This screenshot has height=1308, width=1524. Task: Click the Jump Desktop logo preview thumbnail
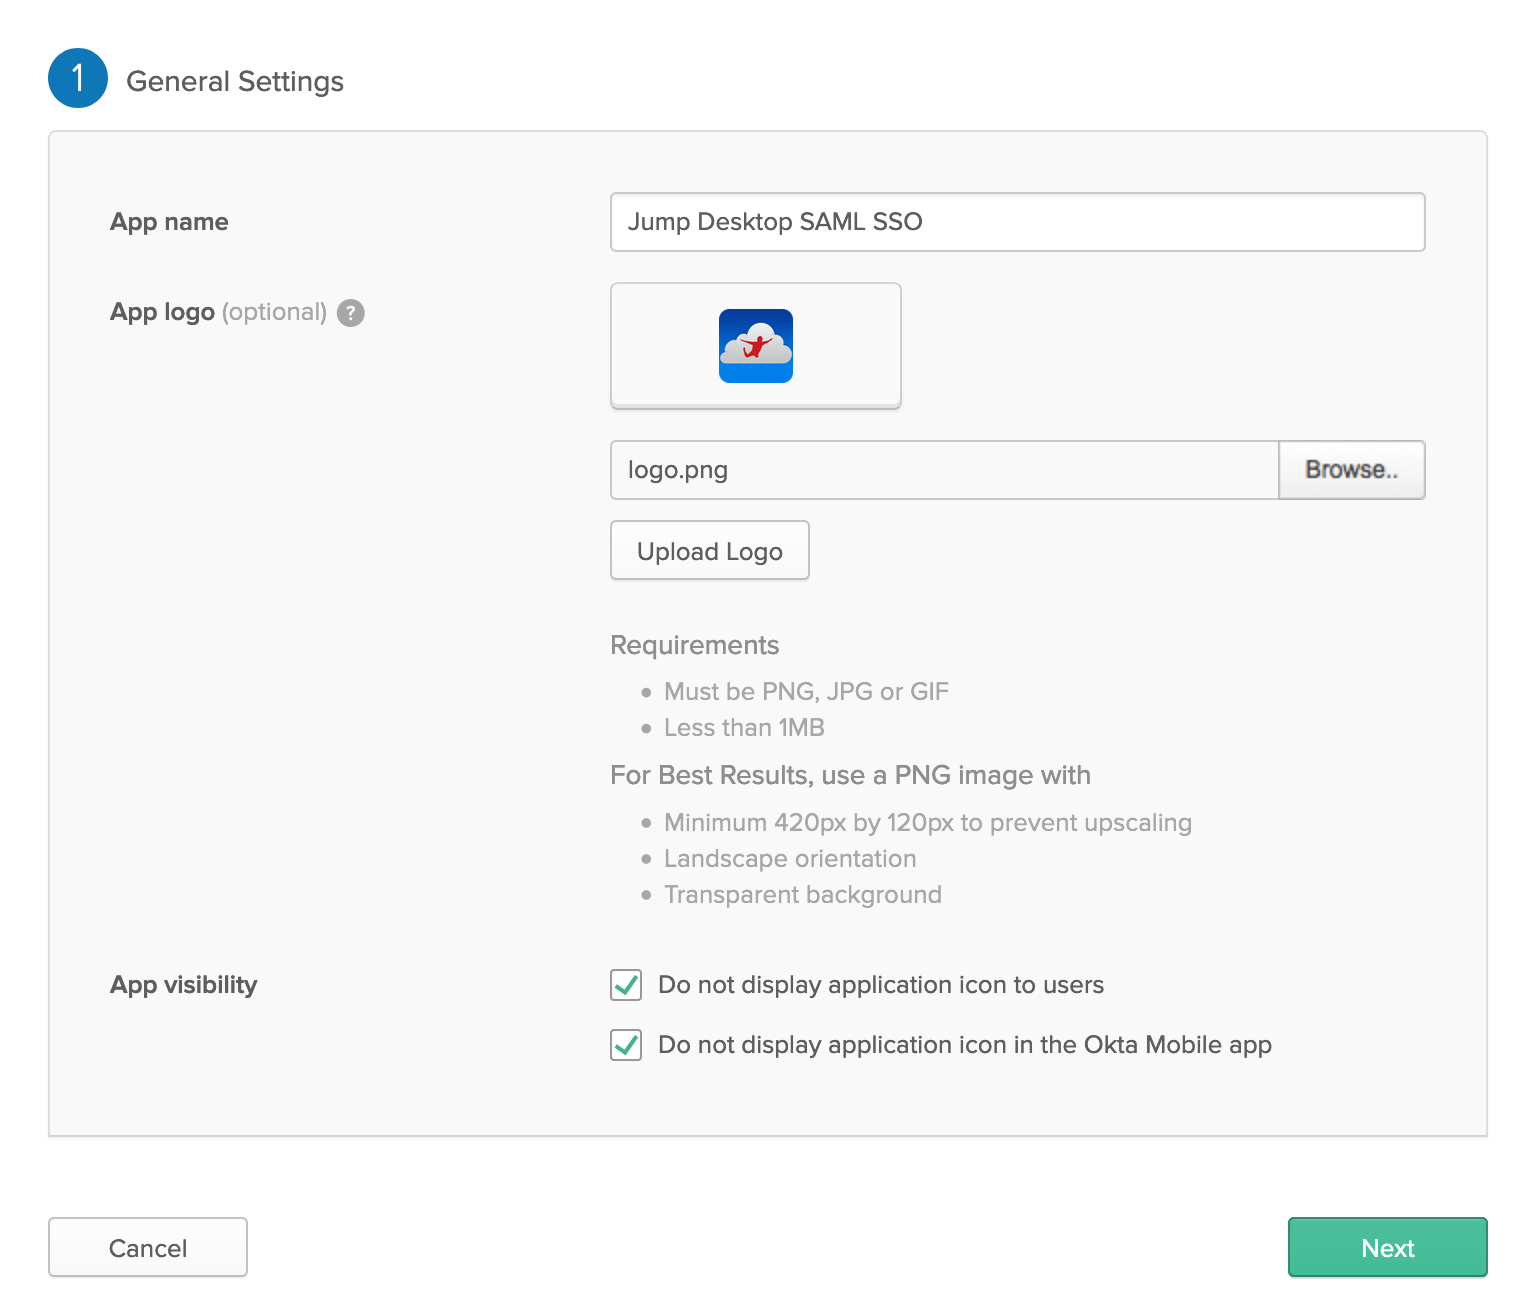click(756, 346)
